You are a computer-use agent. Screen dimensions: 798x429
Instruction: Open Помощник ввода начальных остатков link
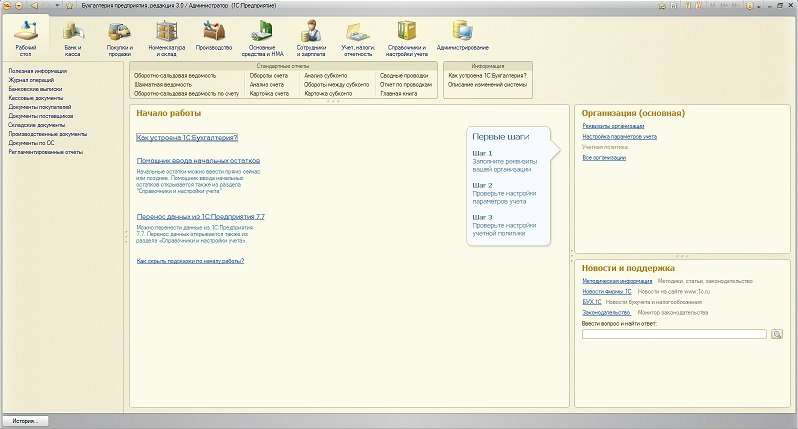[x=198, y=161]
